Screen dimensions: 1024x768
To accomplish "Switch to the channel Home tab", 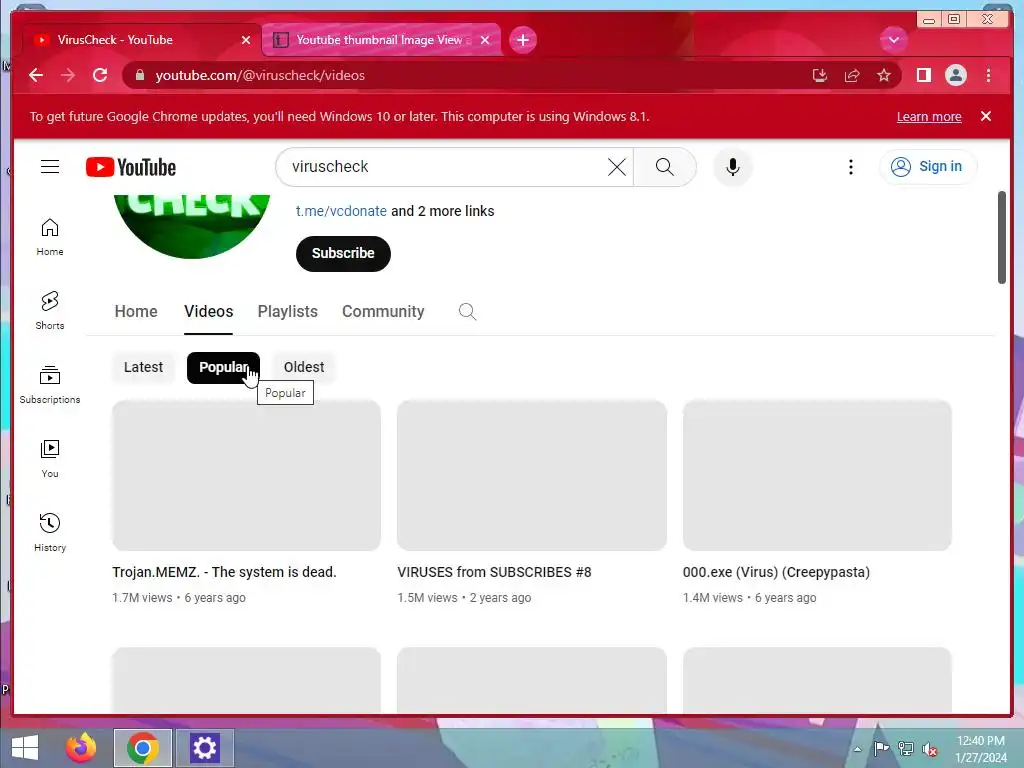I will pyautogui.click(x=136, y=312).
